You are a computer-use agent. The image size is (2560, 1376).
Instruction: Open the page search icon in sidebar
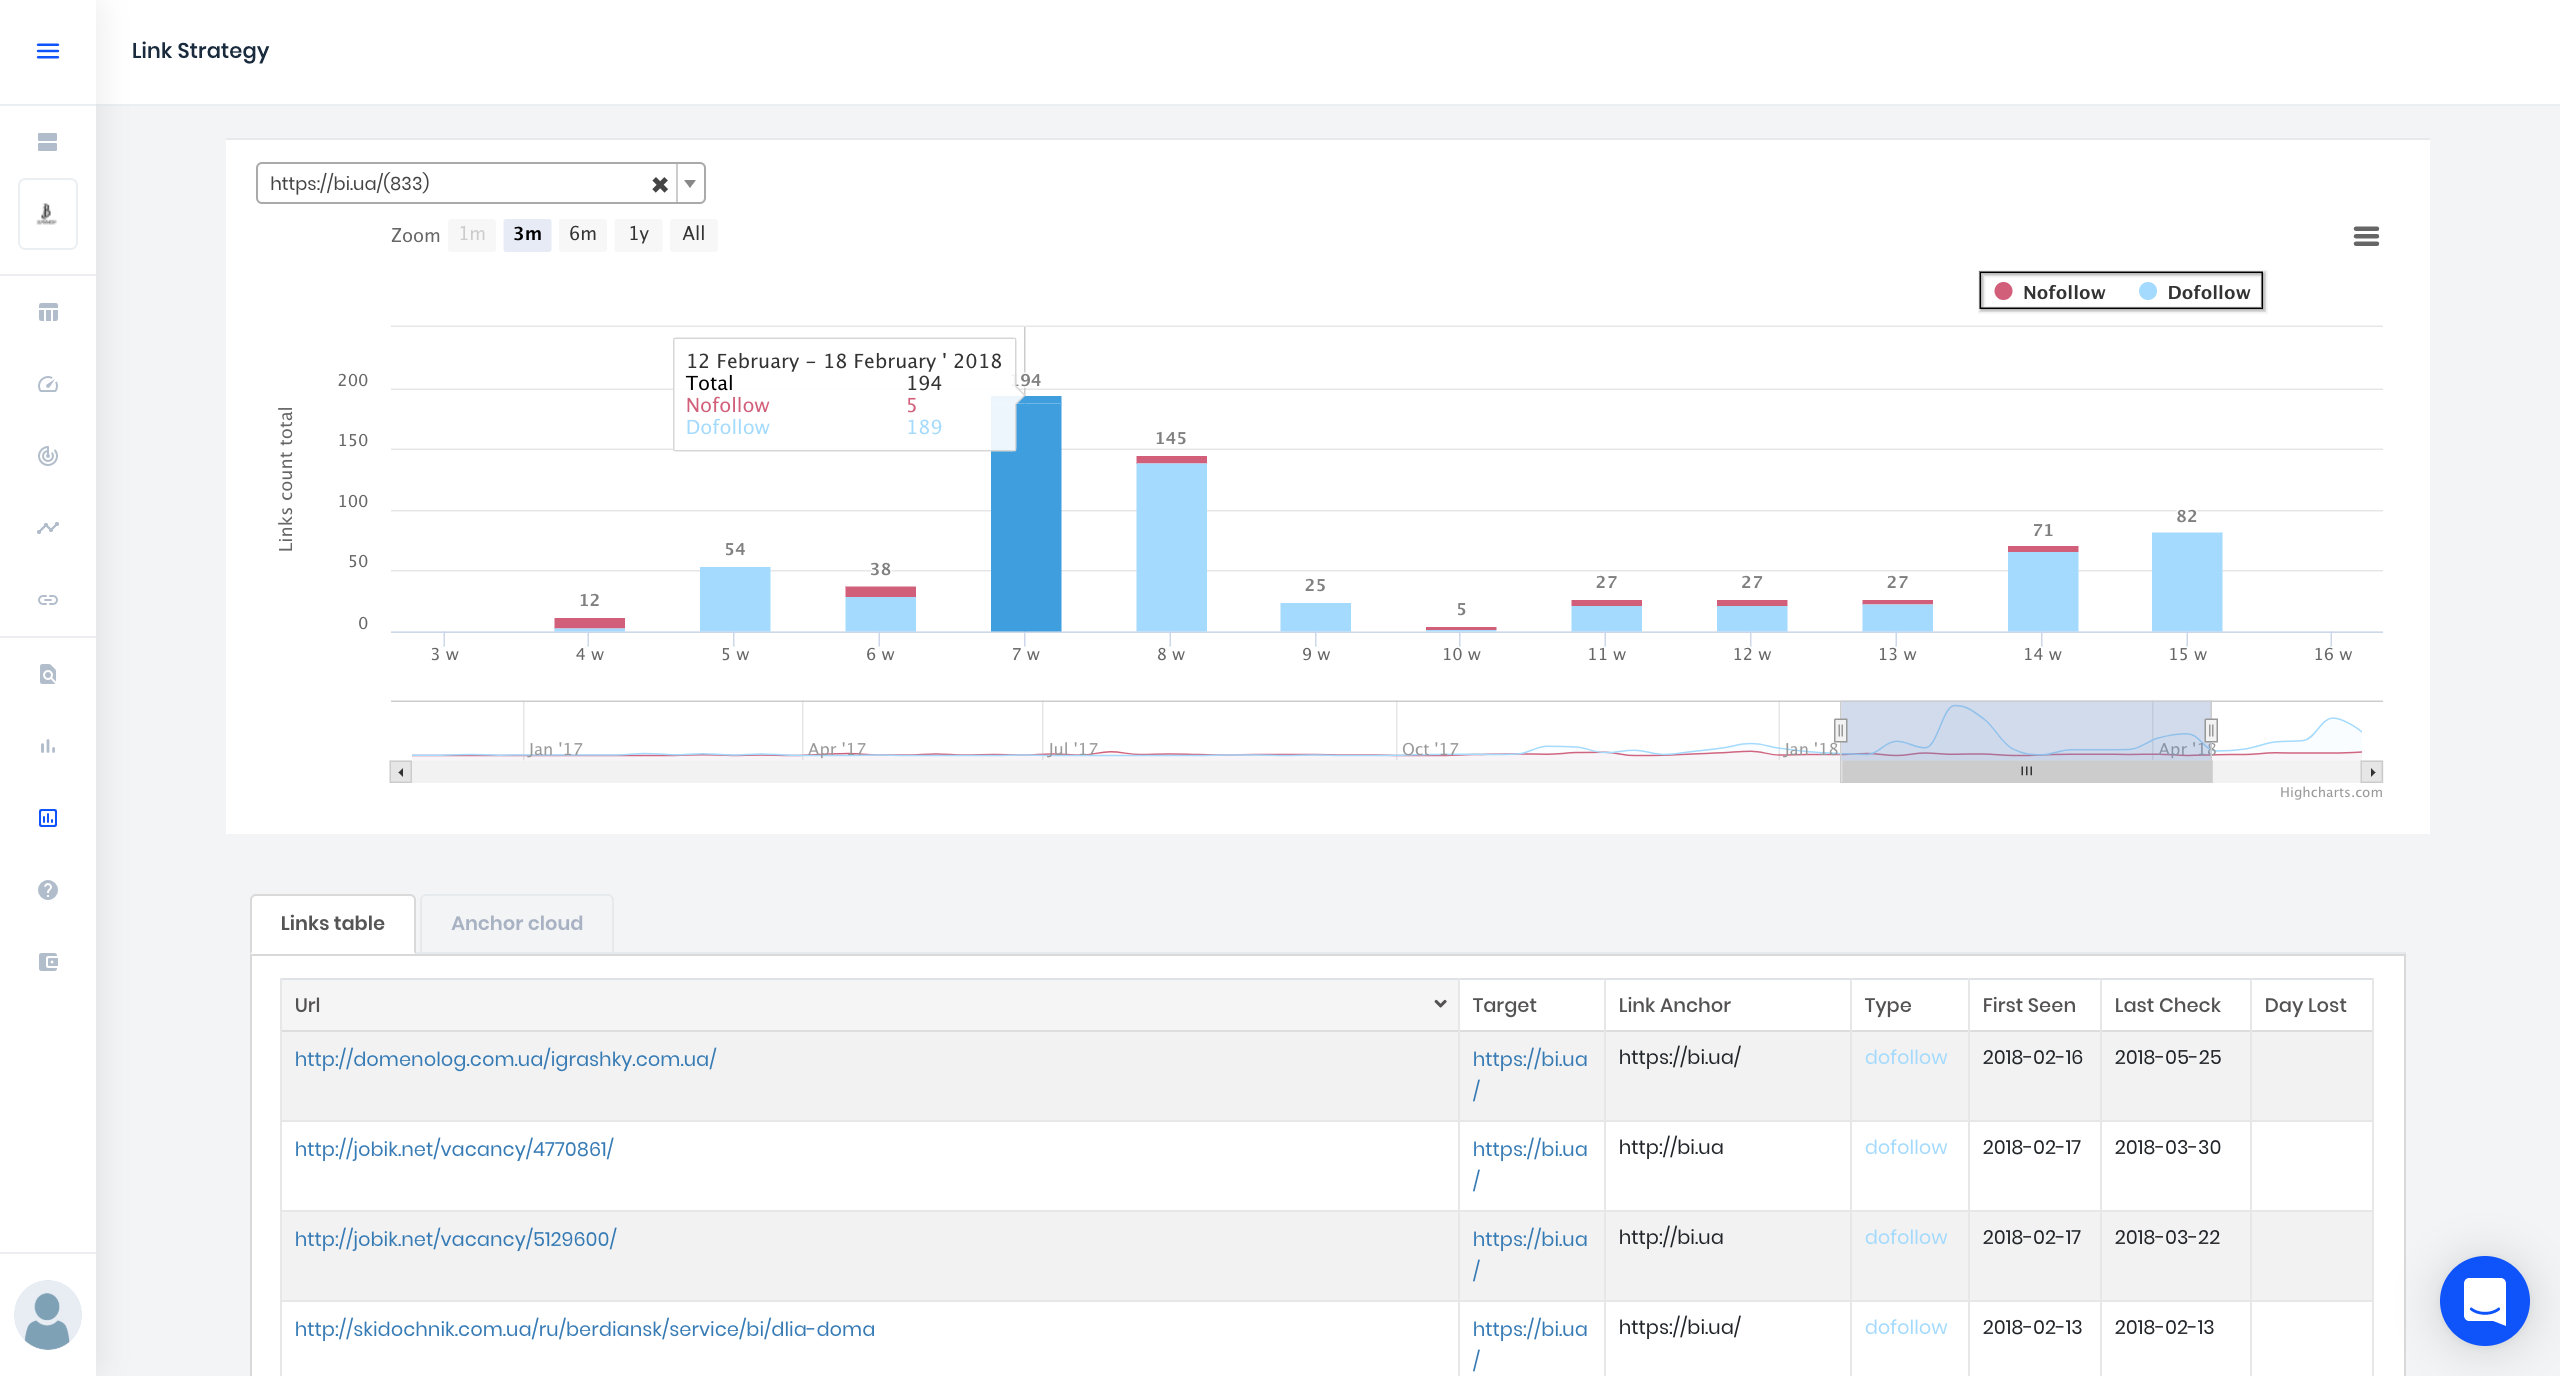[x=48, y=675]
